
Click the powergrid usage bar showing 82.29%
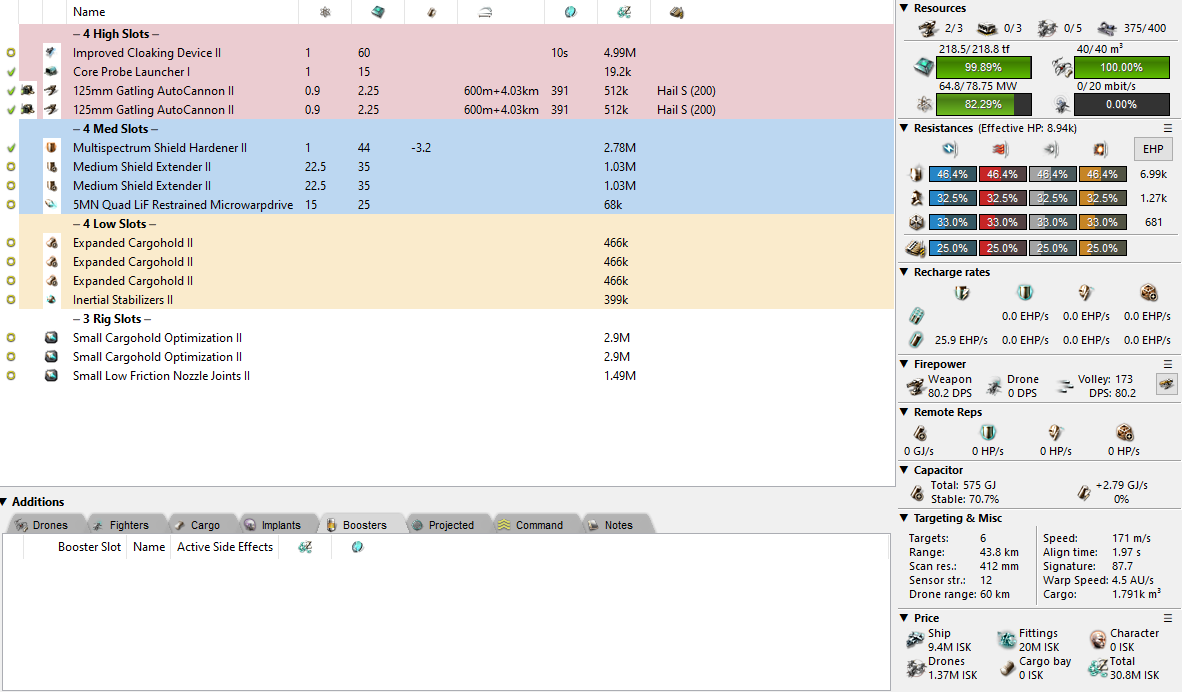click(x=983, y=104)
